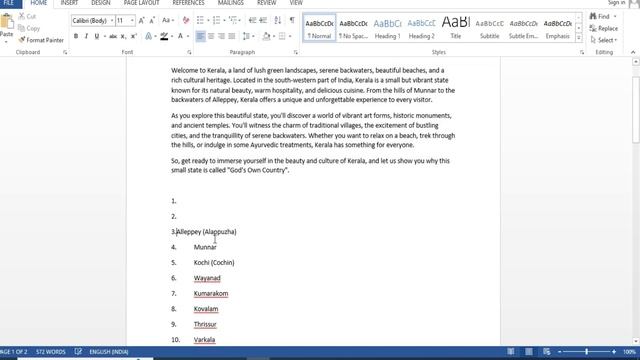Apply paragraph shading with paint bucket
The width and height of the screenshot is (640, 360).
pyautogui.click(x=267, y=36)
